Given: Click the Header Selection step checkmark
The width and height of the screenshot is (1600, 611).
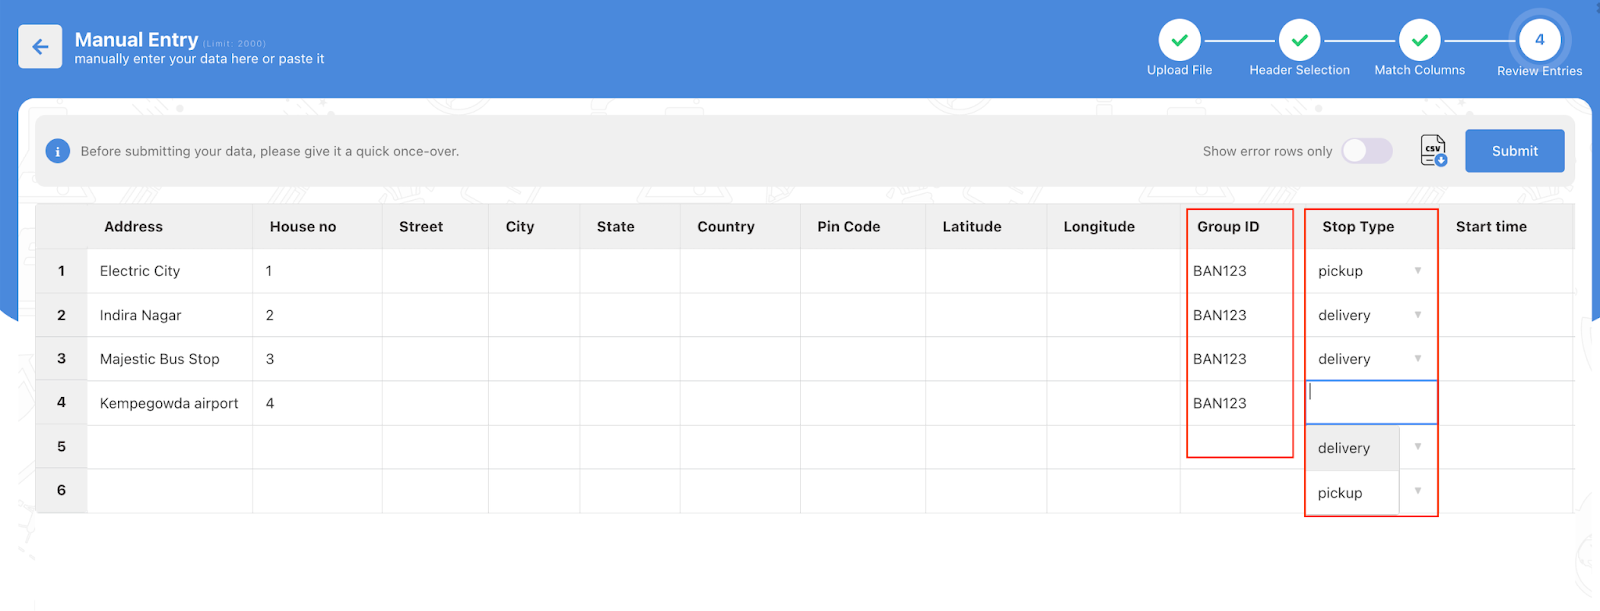Looking at the screenshot, I should [1299, 41].
